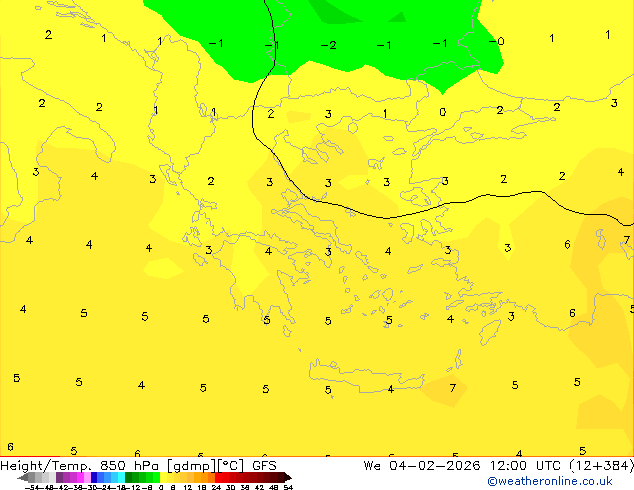Open the weatheronline.co.uk copyright link
The height and width of the screenshot is (490, 634).
point(550,481)
